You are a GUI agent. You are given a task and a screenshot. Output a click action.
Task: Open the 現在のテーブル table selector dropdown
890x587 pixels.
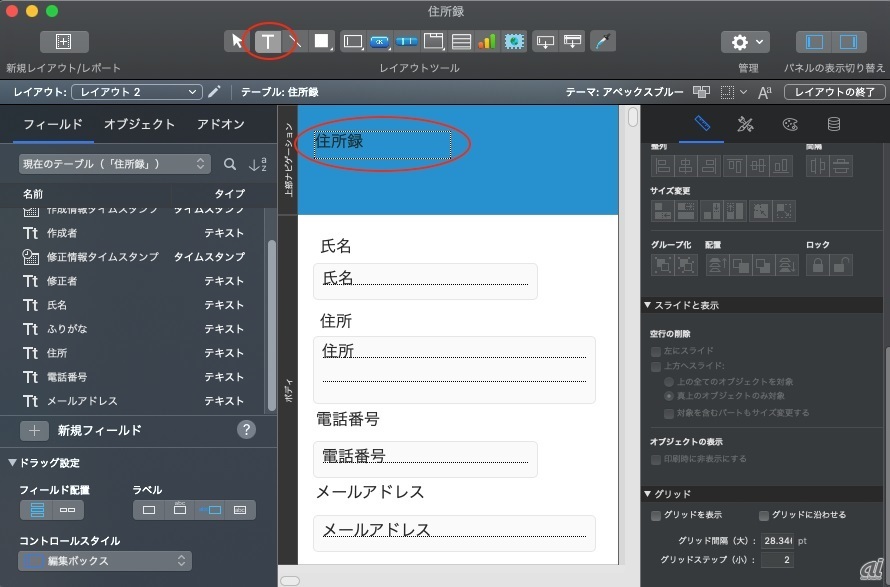pos(114,164)
